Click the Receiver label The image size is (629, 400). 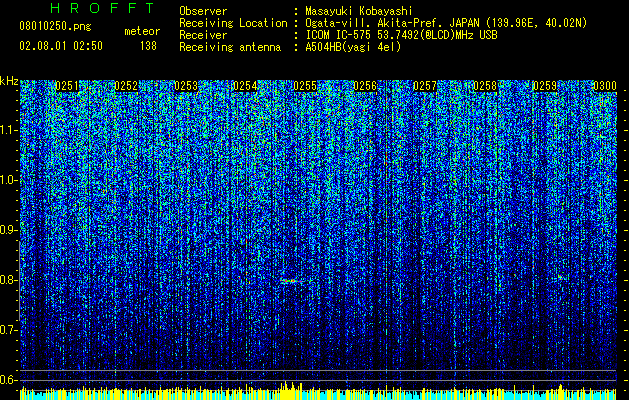click(x=203, y=35)
